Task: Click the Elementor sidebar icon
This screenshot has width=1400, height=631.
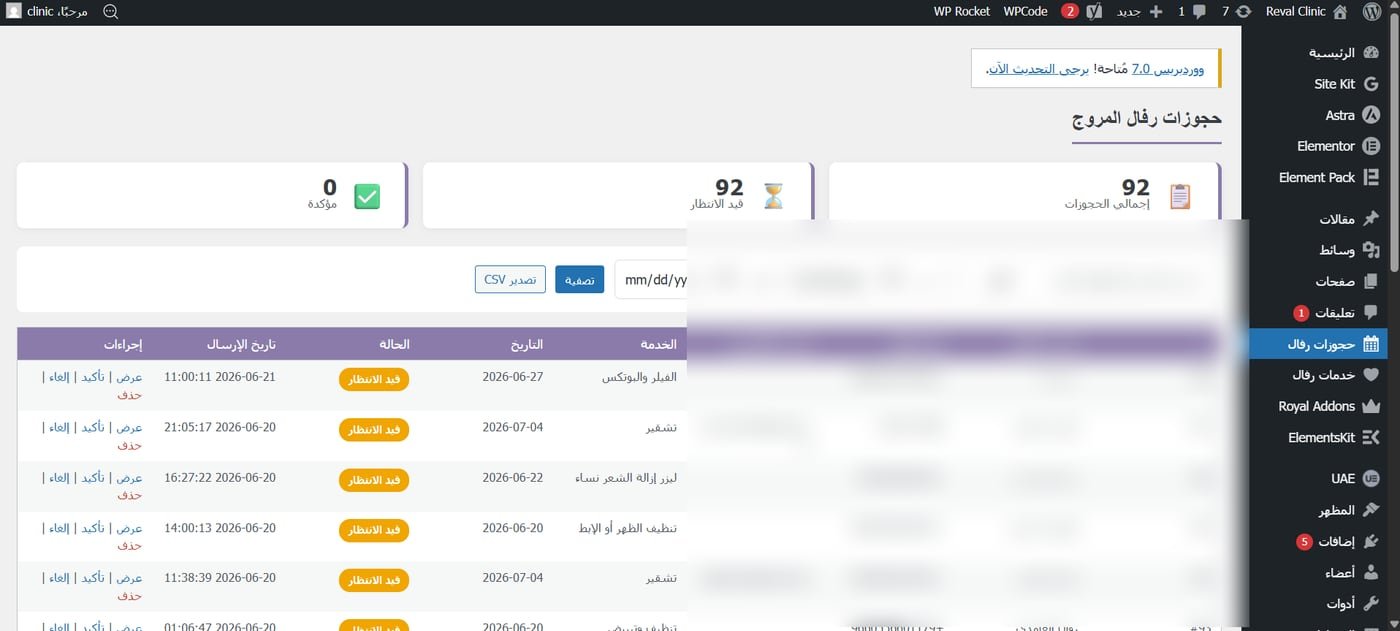Action: (1371, 146)
